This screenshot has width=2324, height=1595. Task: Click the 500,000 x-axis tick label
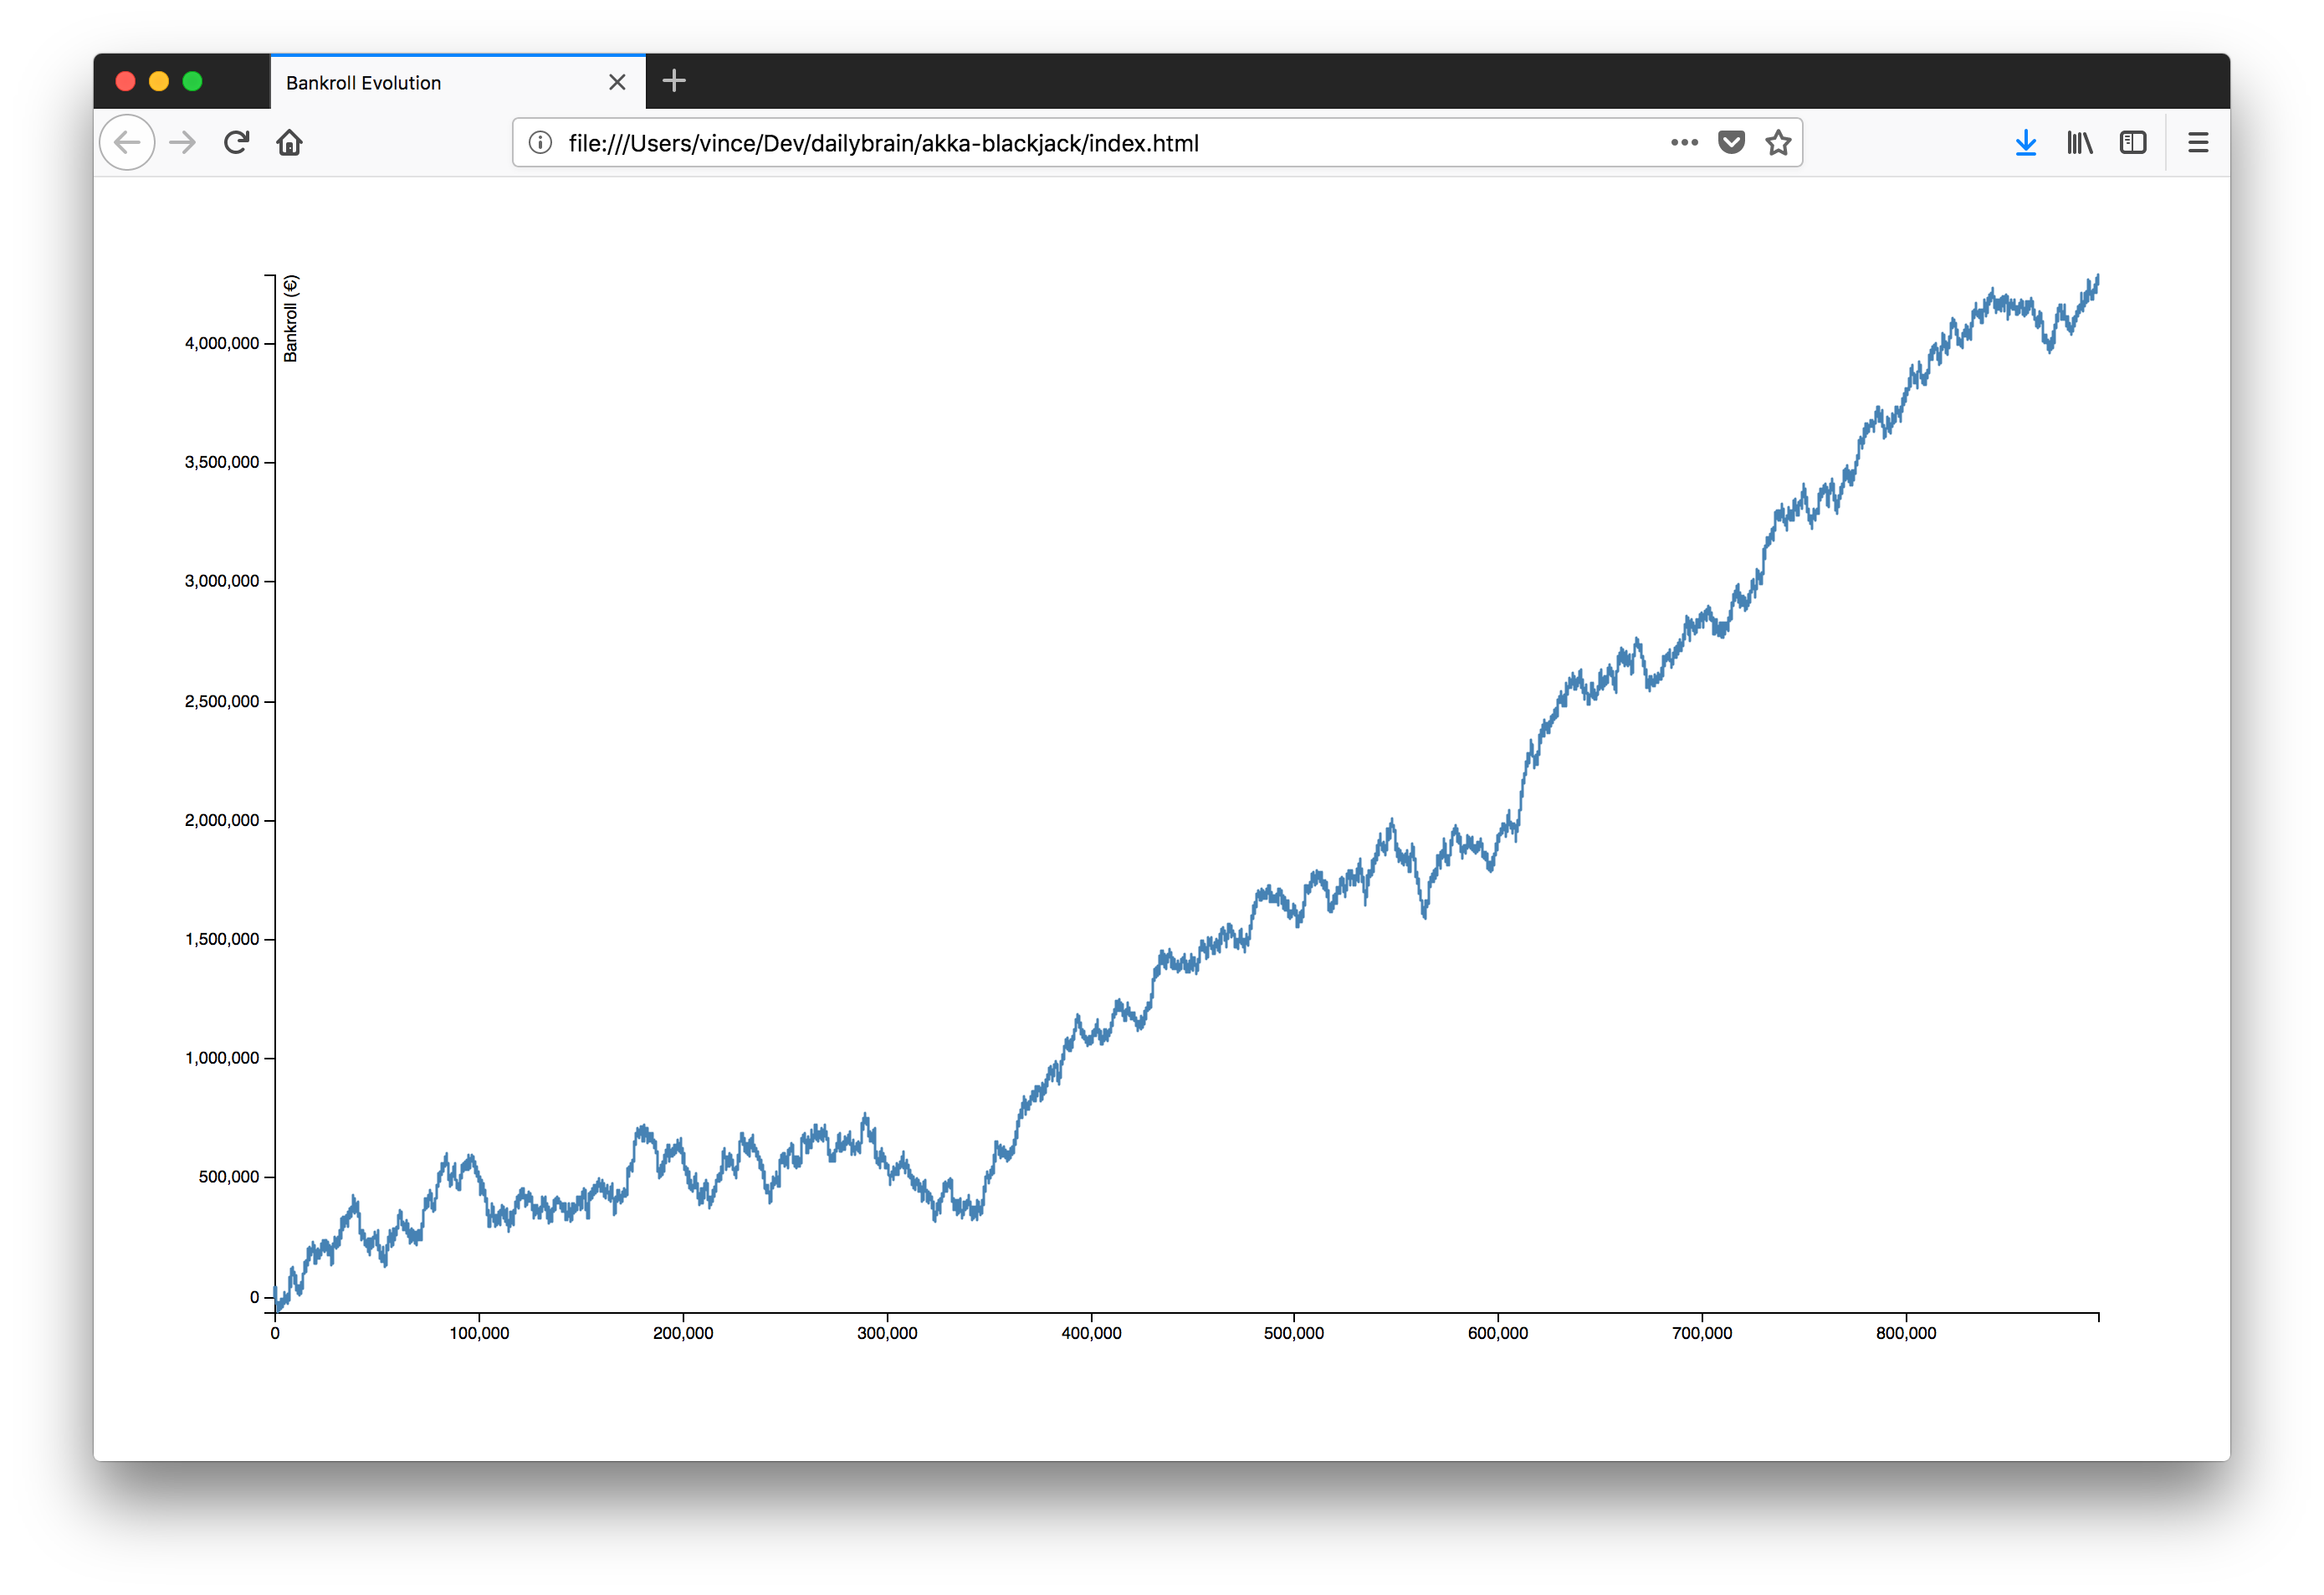(1293, 1333)
